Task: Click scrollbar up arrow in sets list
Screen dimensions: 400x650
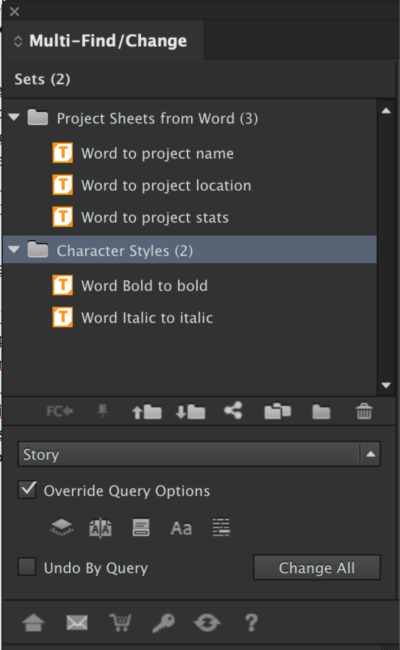Action: 386,111
